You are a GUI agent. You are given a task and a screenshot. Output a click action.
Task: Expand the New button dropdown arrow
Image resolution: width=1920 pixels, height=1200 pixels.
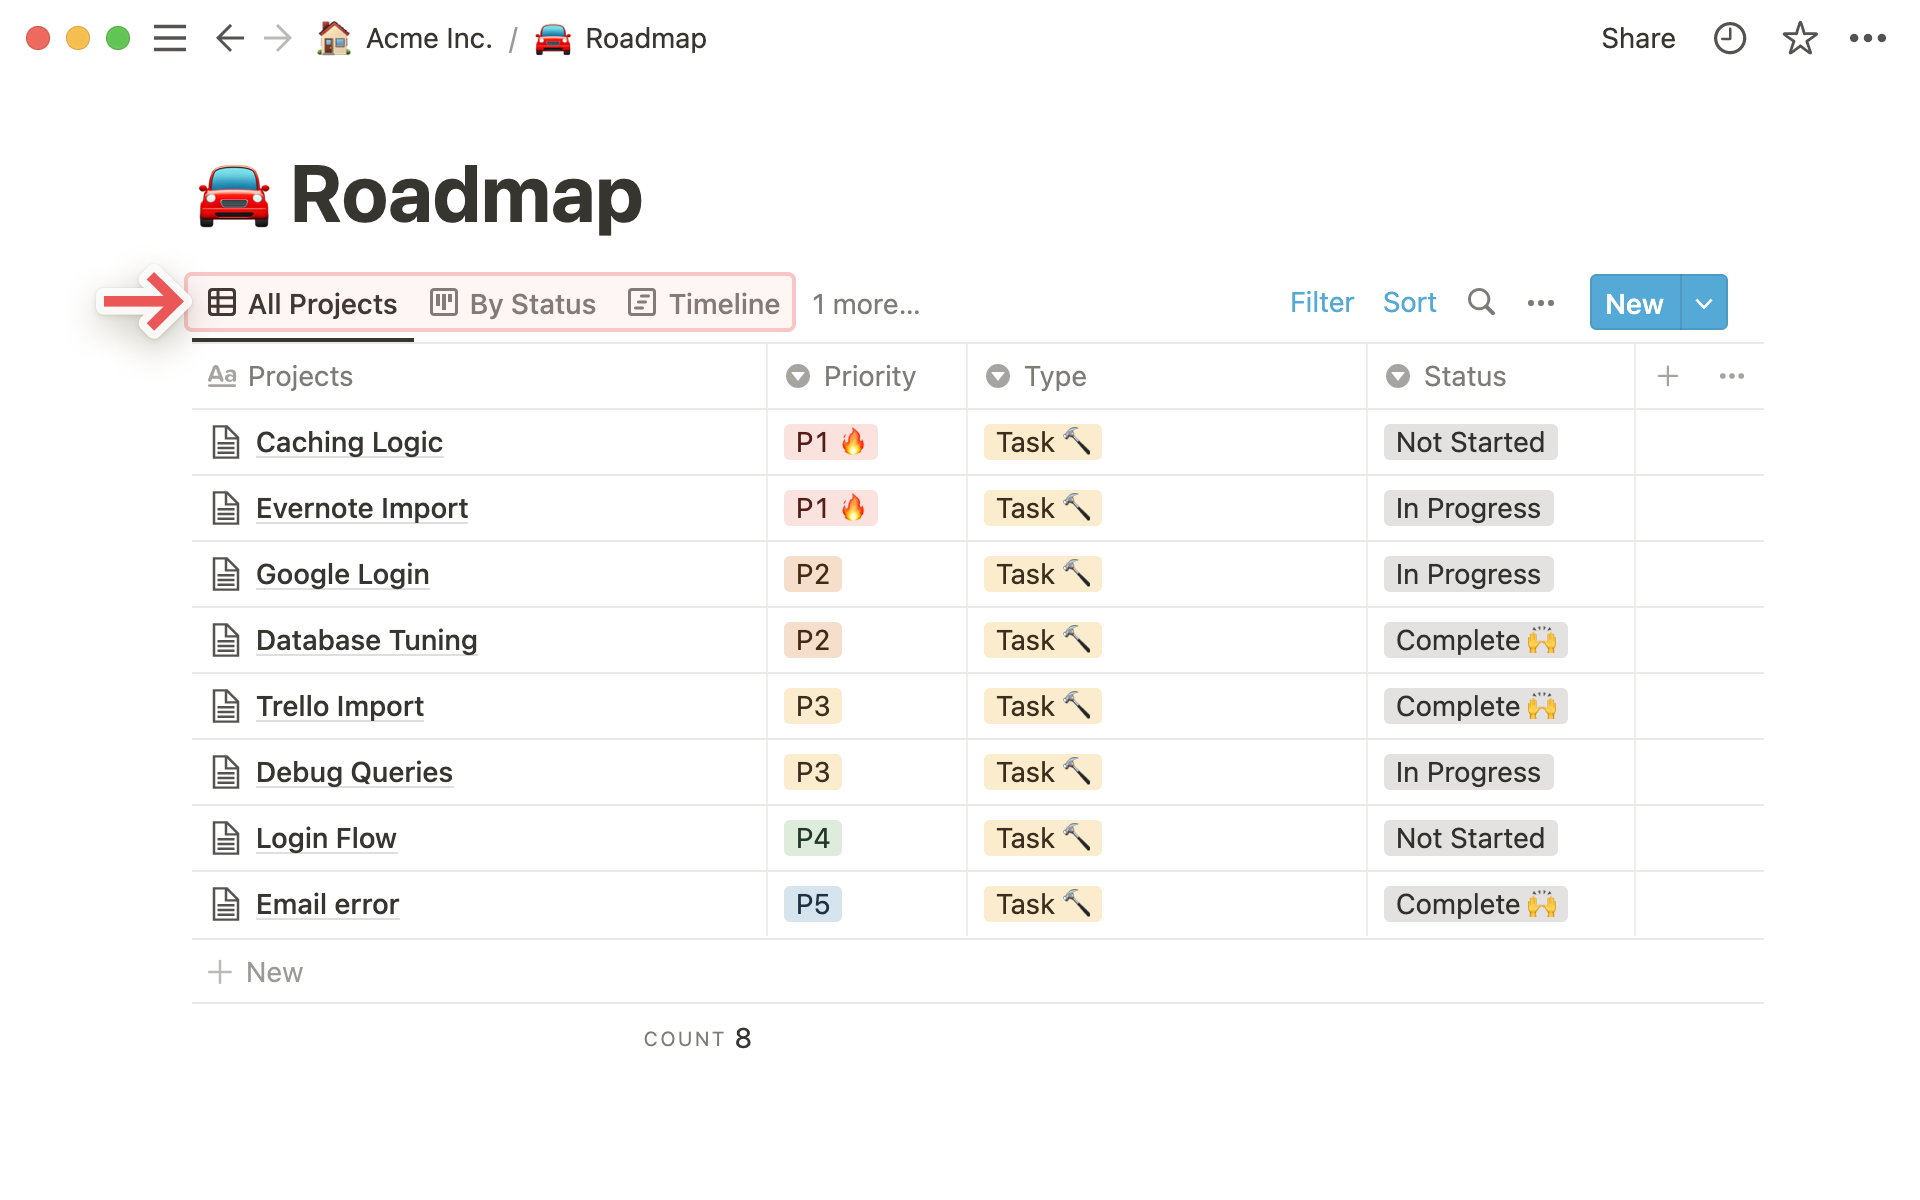pos(1704,303)
